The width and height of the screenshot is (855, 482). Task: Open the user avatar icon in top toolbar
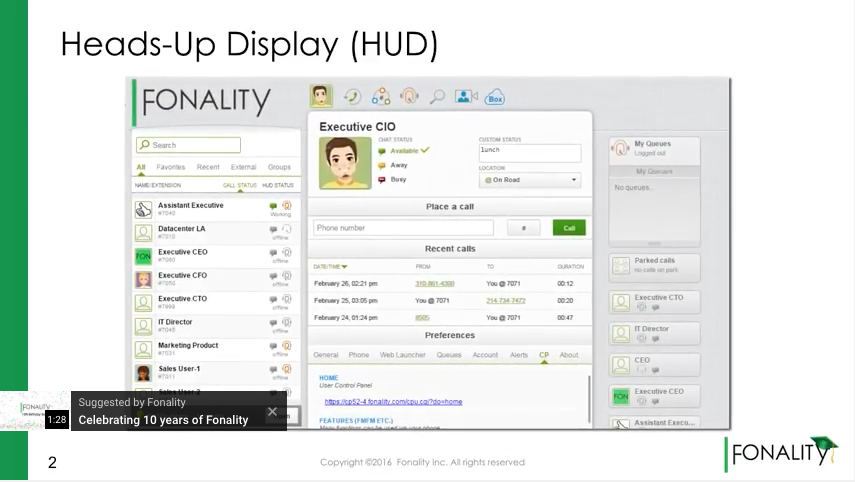[321, 96]
